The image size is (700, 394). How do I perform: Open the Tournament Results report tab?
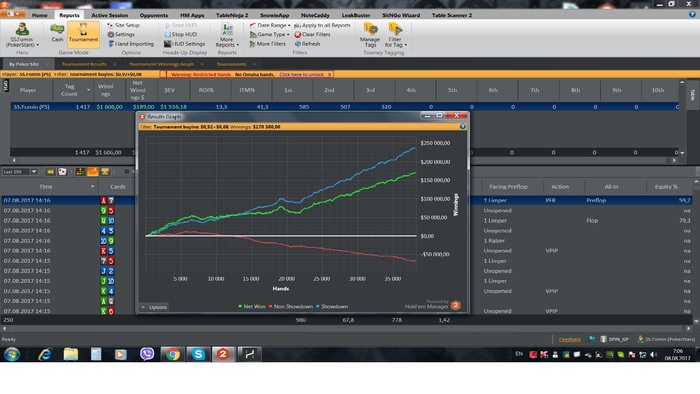(x=84, y=64)
